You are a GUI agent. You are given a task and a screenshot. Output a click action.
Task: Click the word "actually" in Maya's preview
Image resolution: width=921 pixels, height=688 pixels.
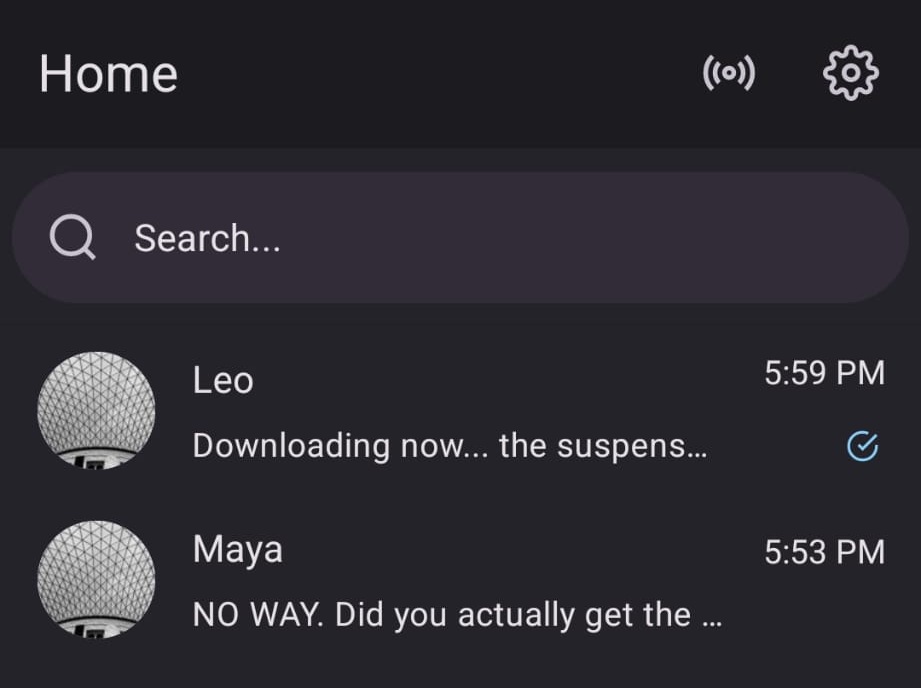coord(526,616)
